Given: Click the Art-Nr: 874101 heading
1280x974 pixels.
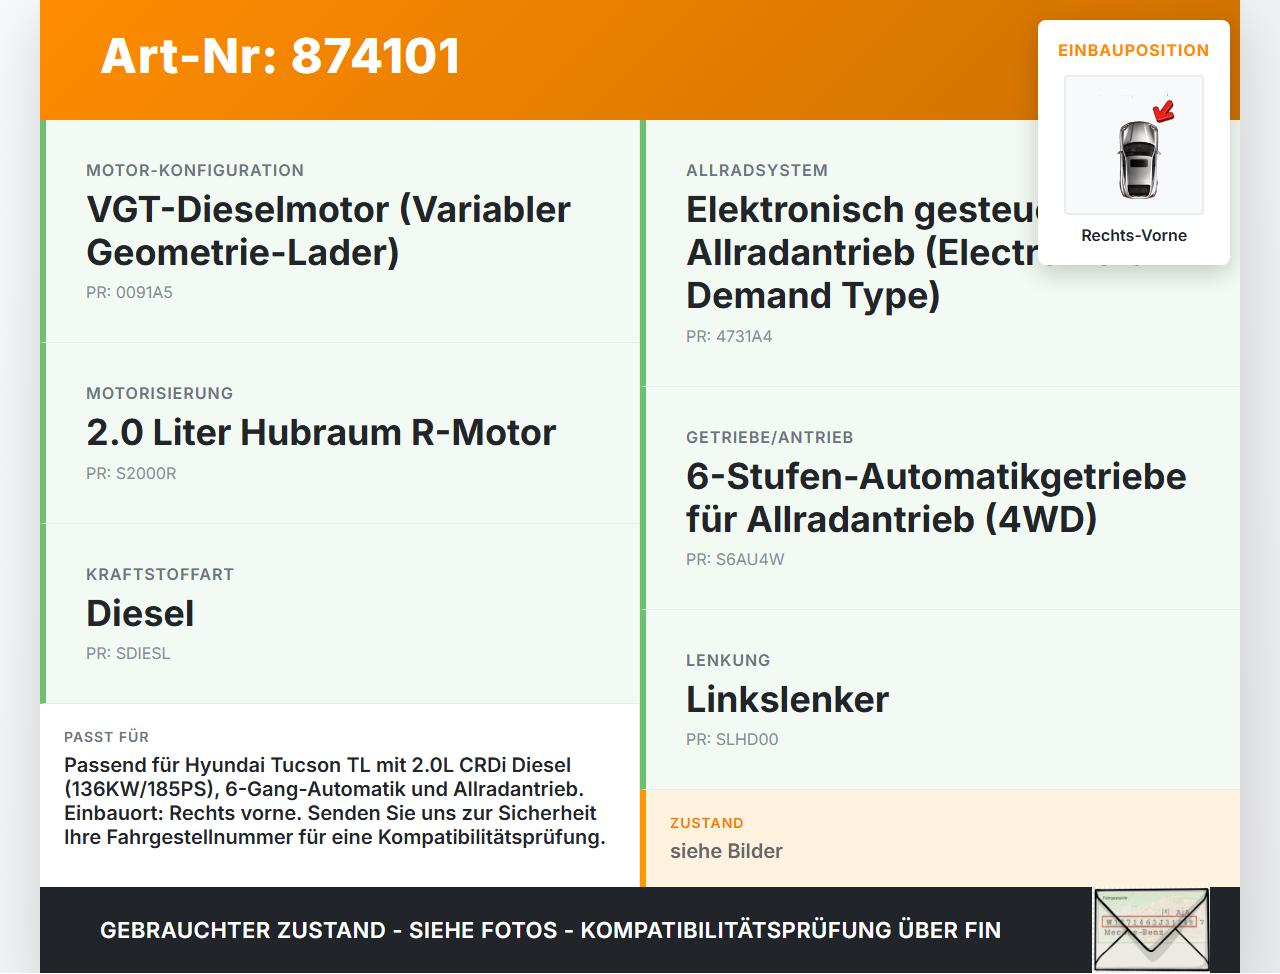Looking at the screenshot, I should [x=280, y=56].
